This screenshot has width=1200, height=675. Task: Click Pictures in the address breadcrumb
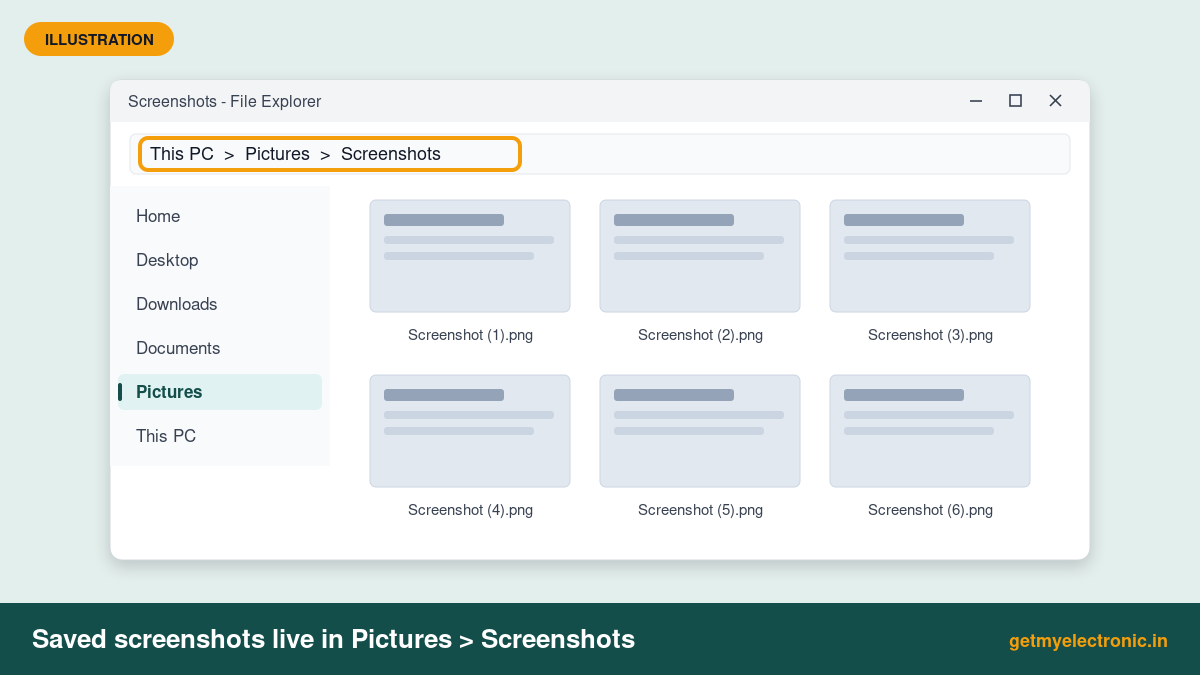[277, 154]
